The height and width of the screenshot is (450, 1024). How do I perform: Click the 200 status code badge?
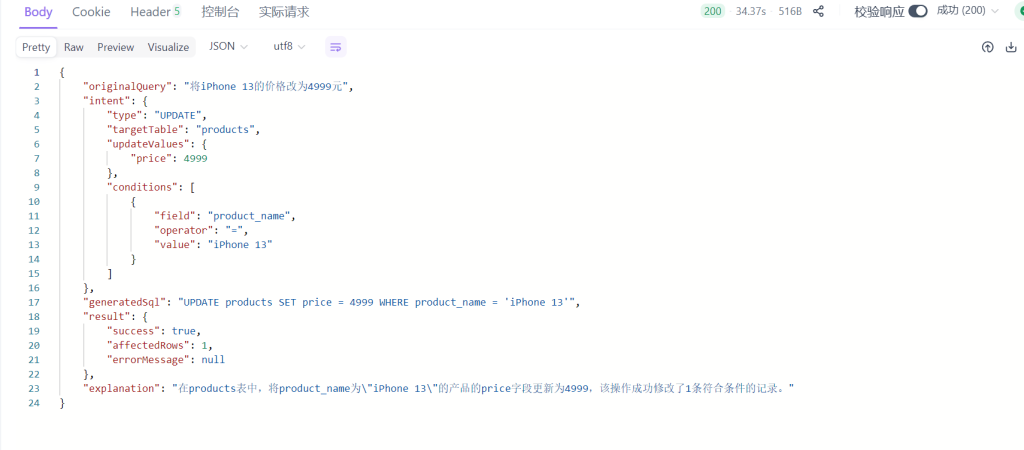712,12
